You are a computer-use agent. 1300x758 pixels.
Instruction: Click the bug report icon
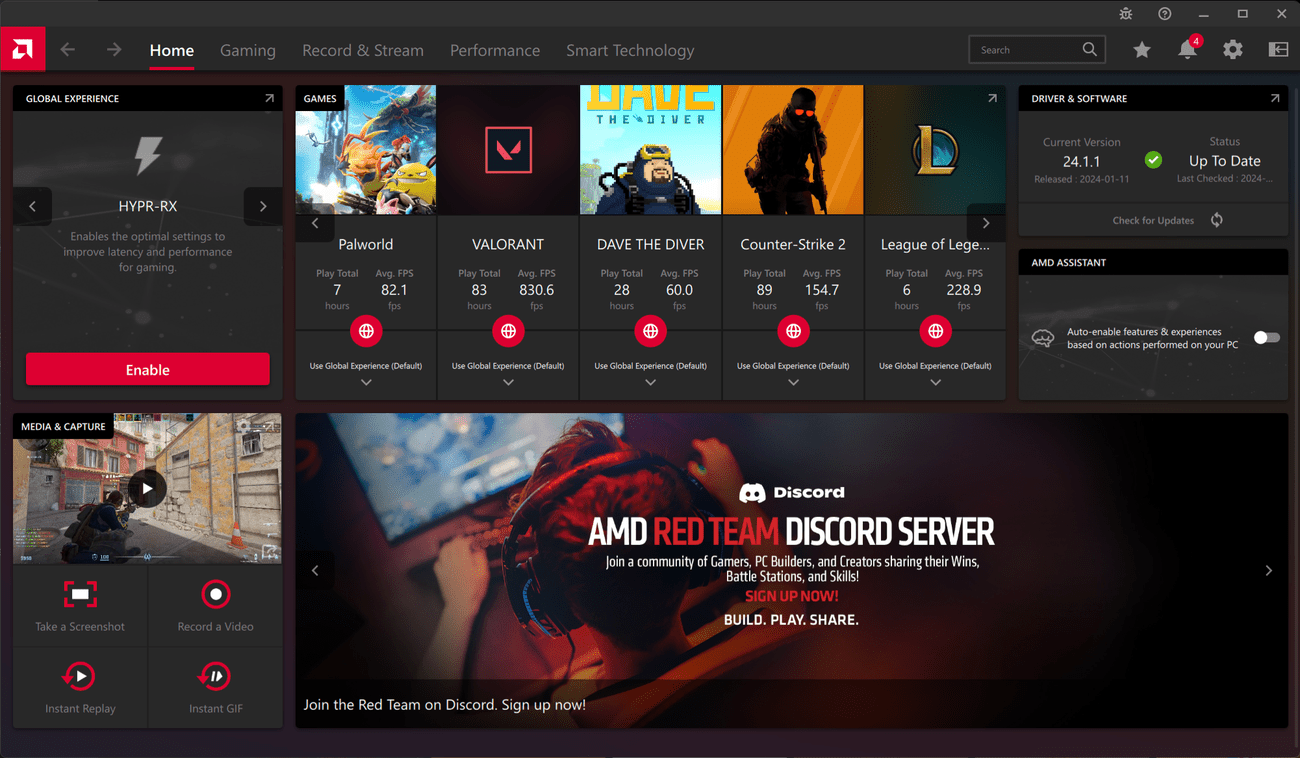1126,14
